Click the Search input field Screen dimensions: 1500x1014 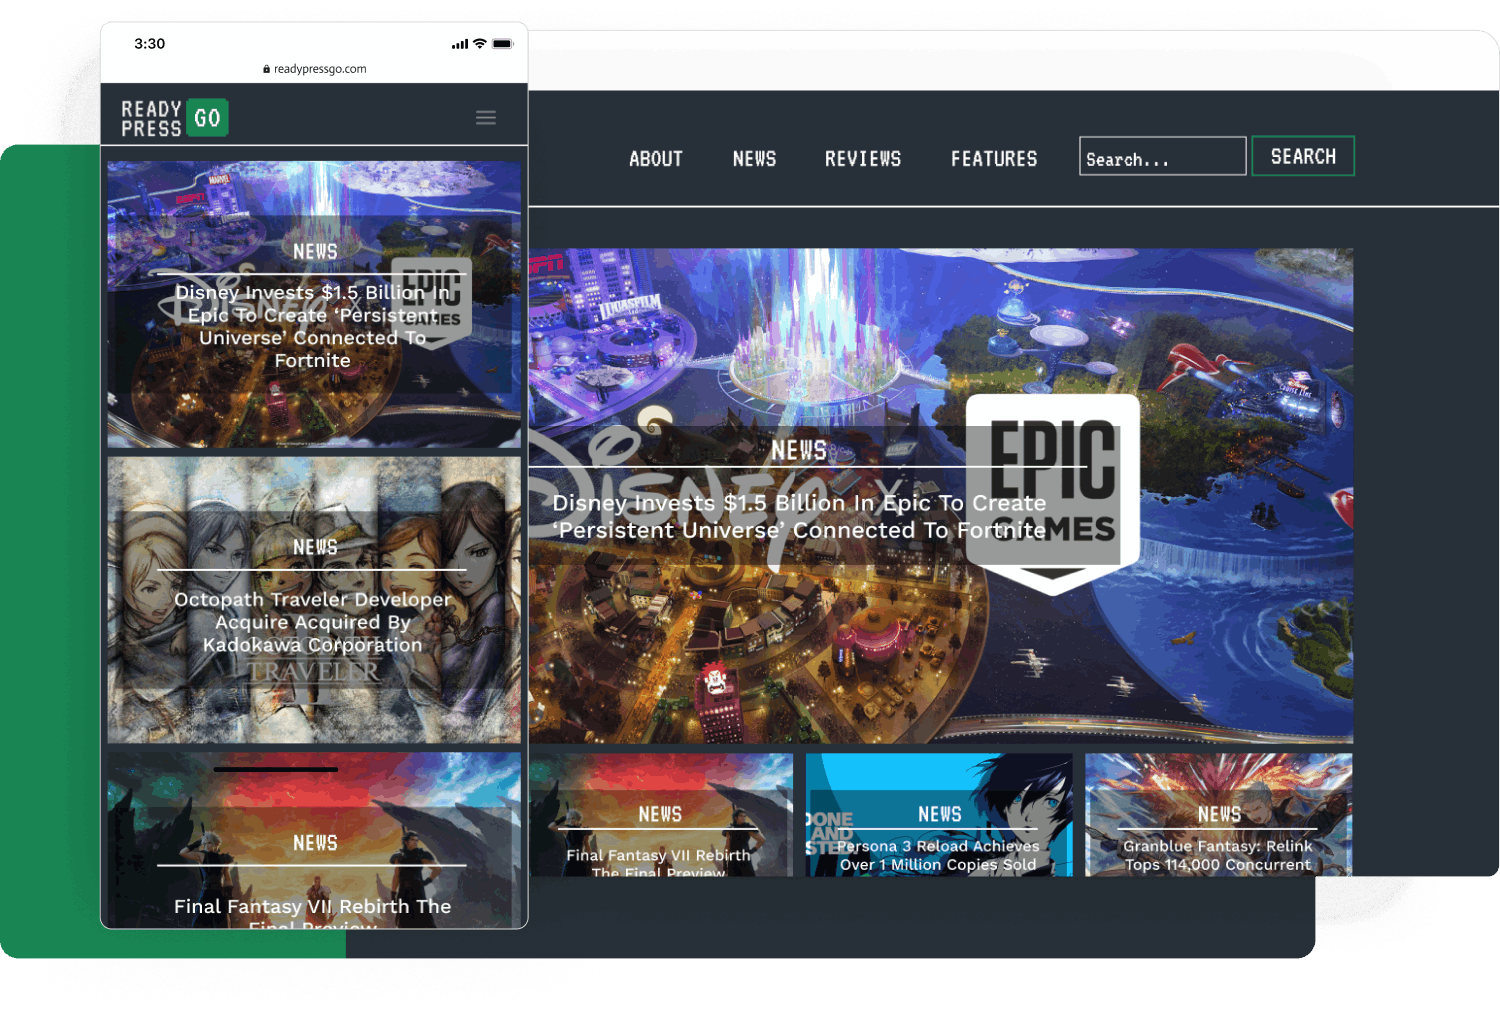coord(1163,156)
